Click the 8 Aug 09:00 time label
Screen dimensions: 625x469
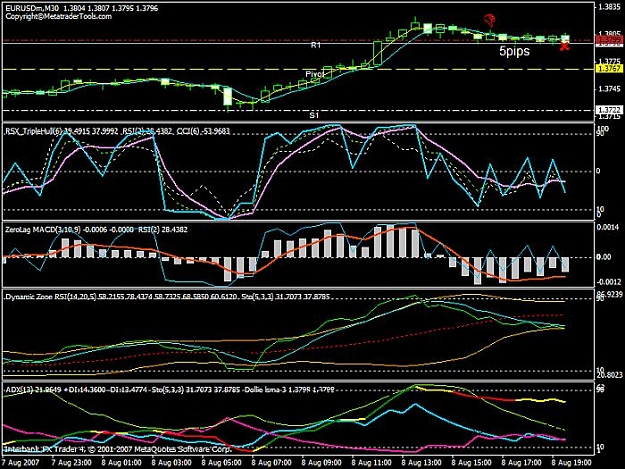(321, 463)
